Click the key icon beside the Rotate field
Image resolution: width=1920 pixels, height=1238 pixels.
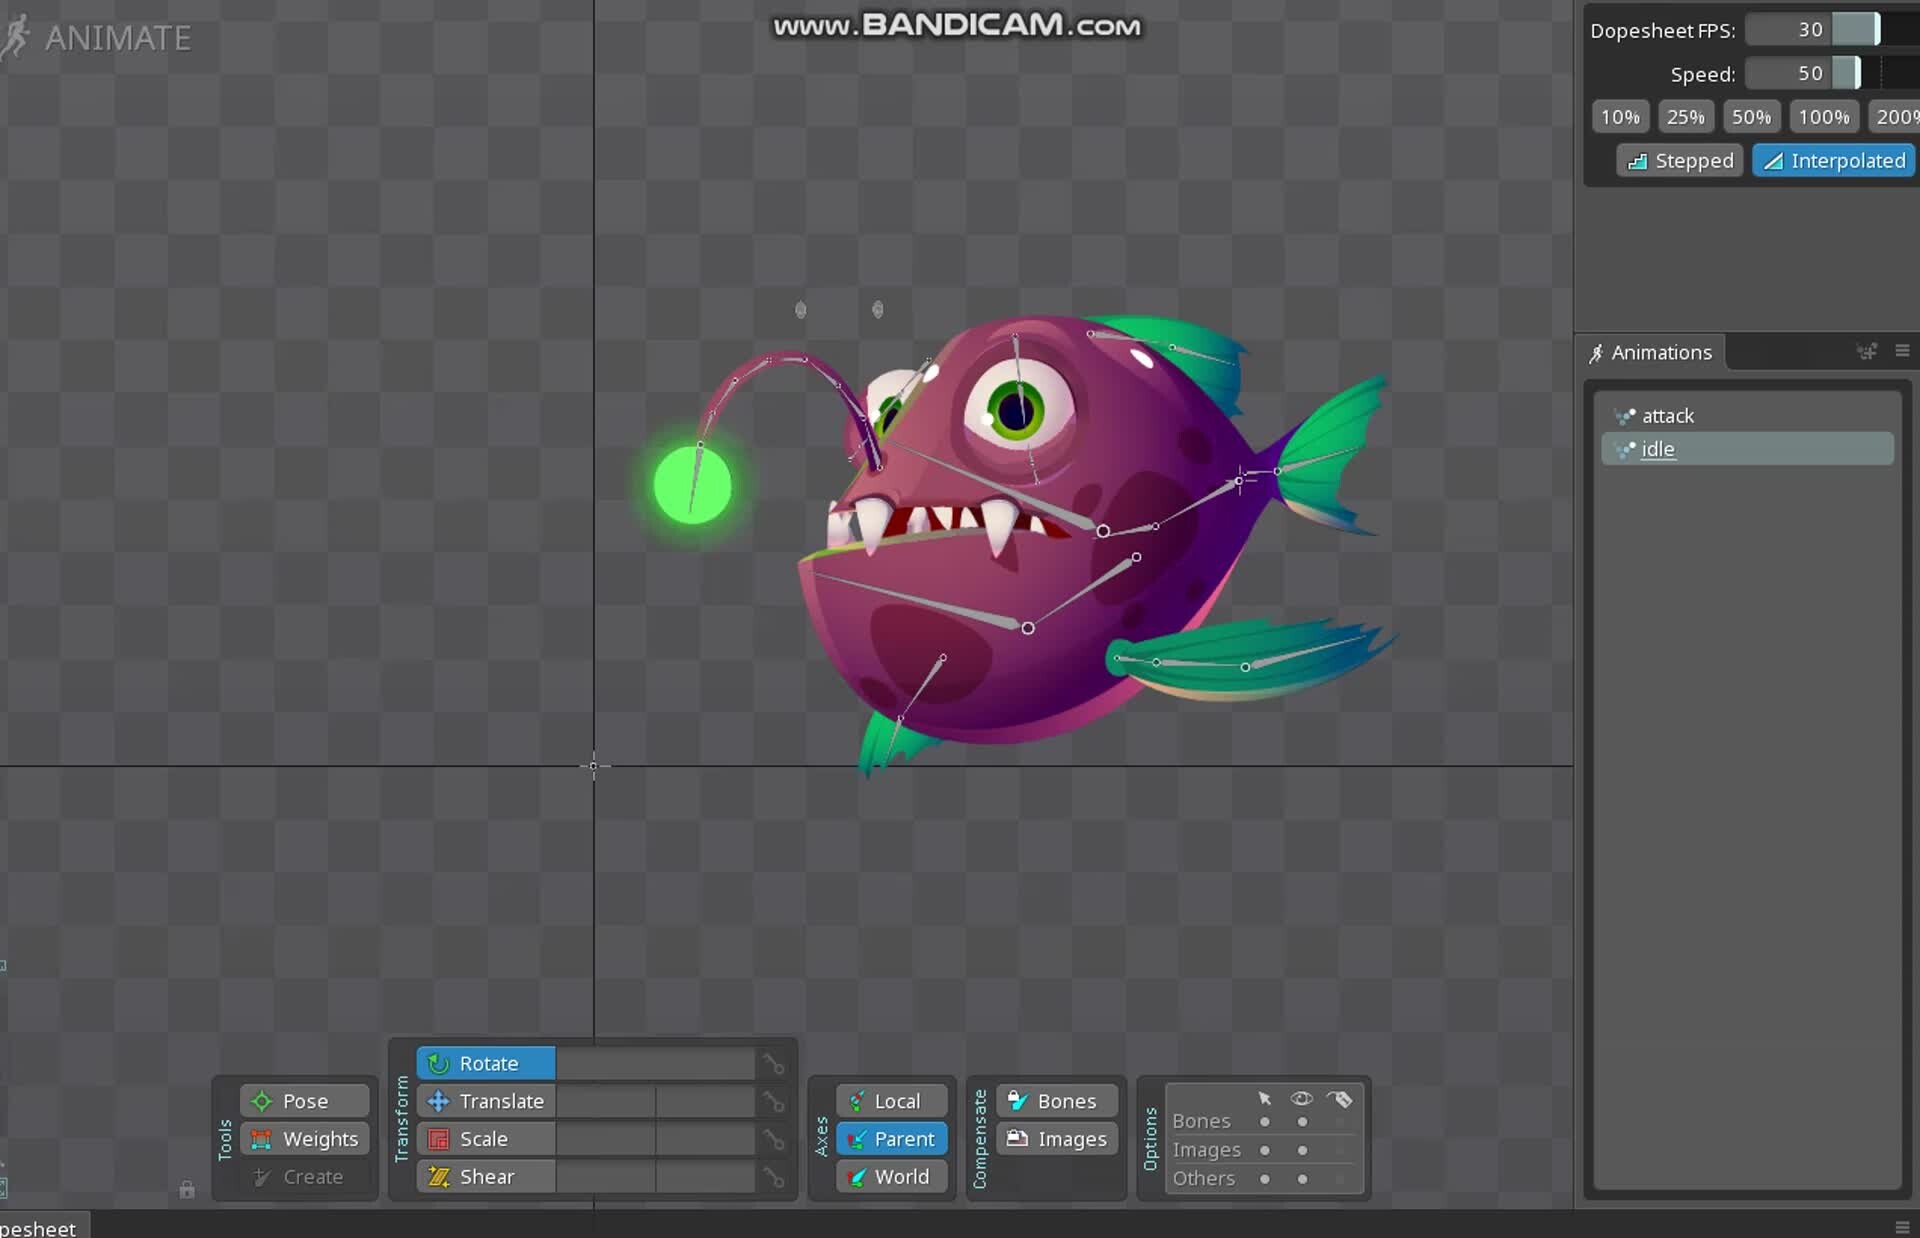point(774,1063)
